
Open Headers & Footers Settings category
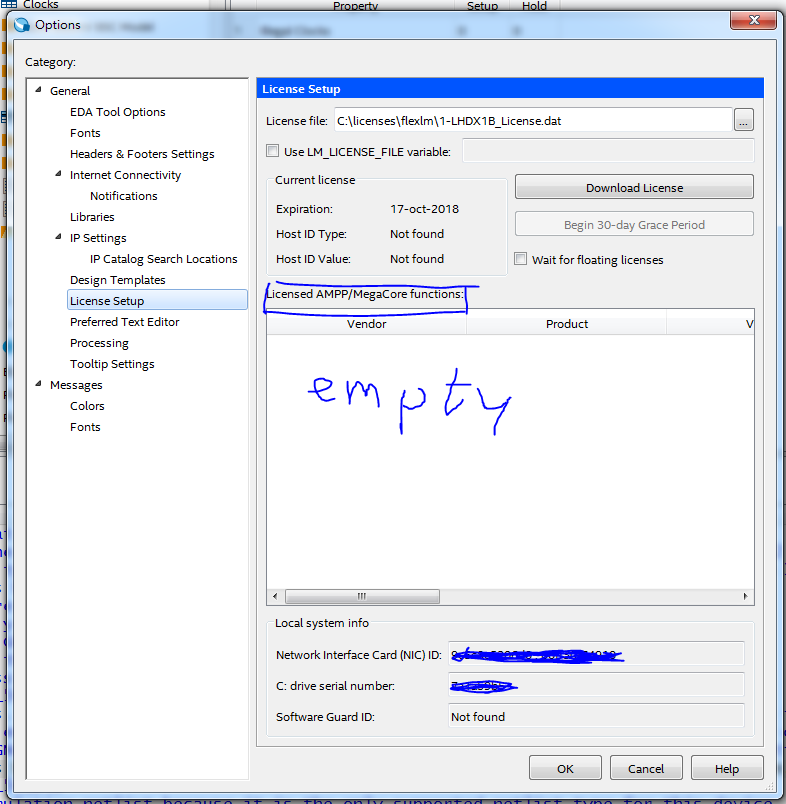(x=142, y=154)
